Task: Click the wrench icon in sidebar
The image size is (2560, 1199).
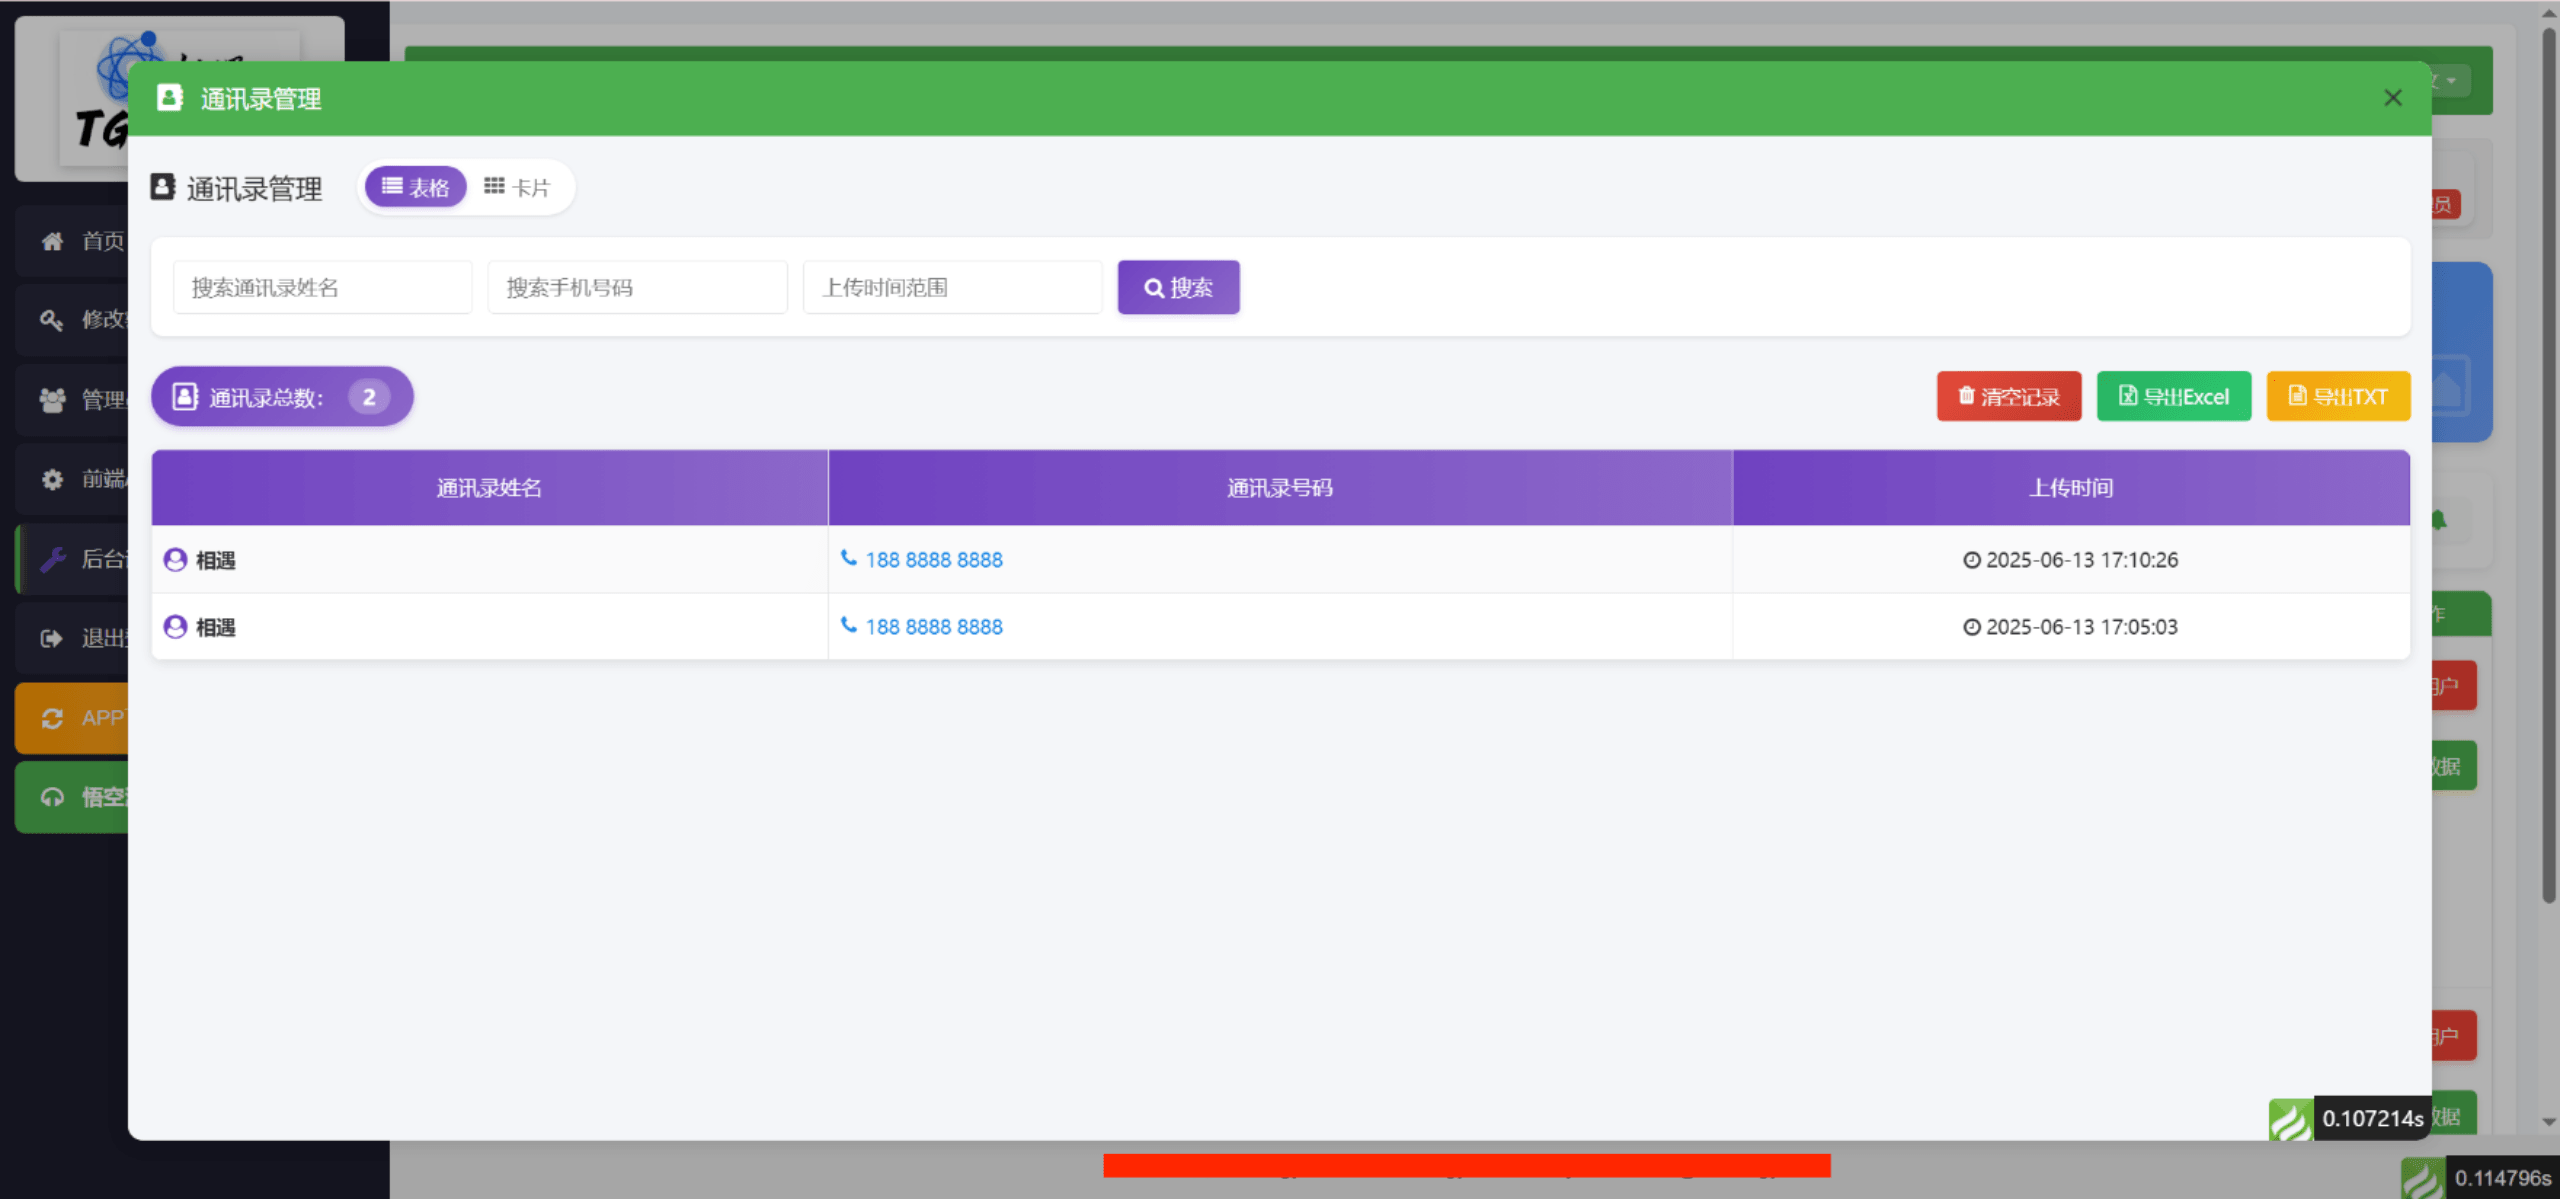Action: tap(52, 559)
